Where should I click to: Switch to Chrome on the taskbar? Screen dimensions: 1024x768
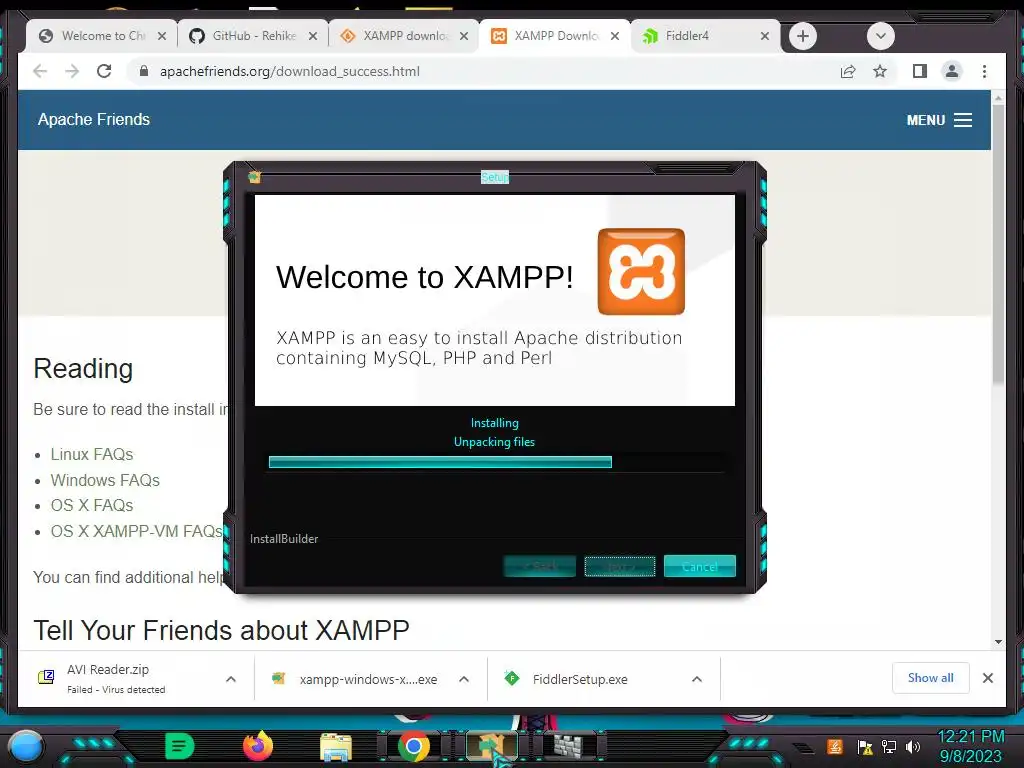(413, 746)
